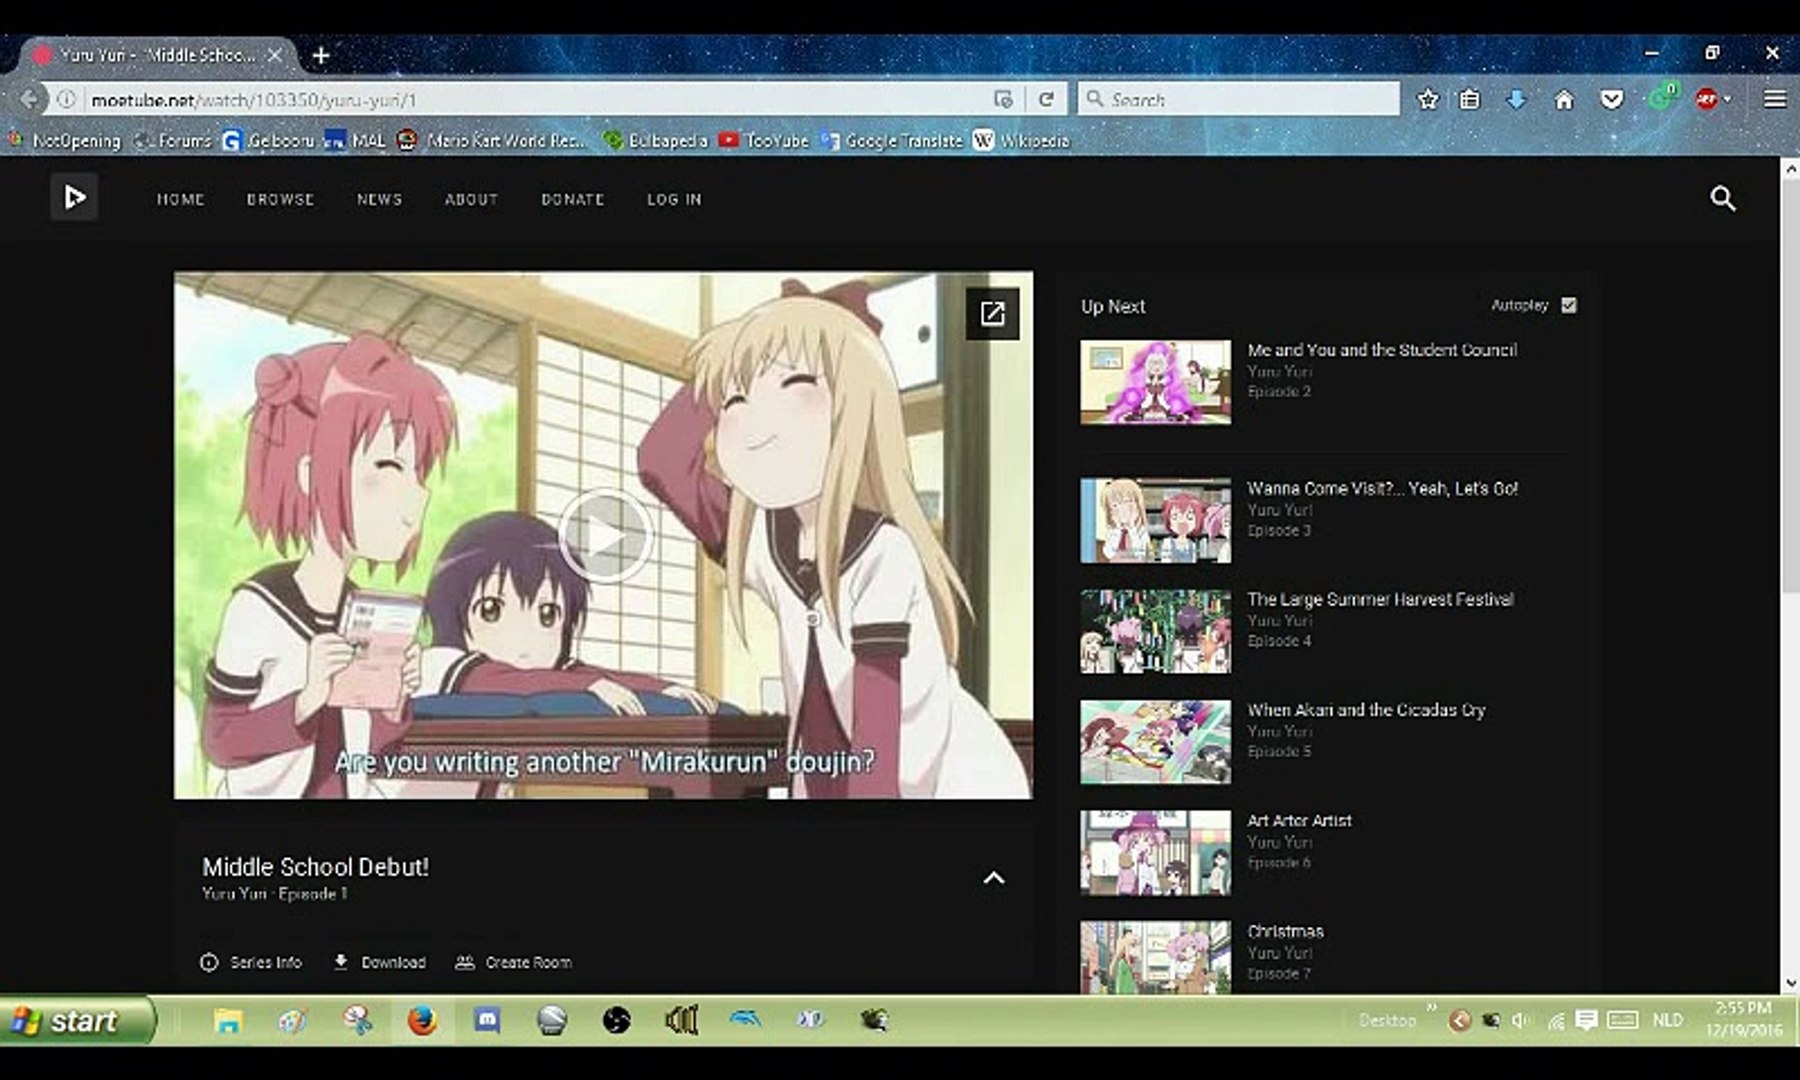Create a watch room
The width and height of the screenshot is (1800, 1080).
(513, 962)
